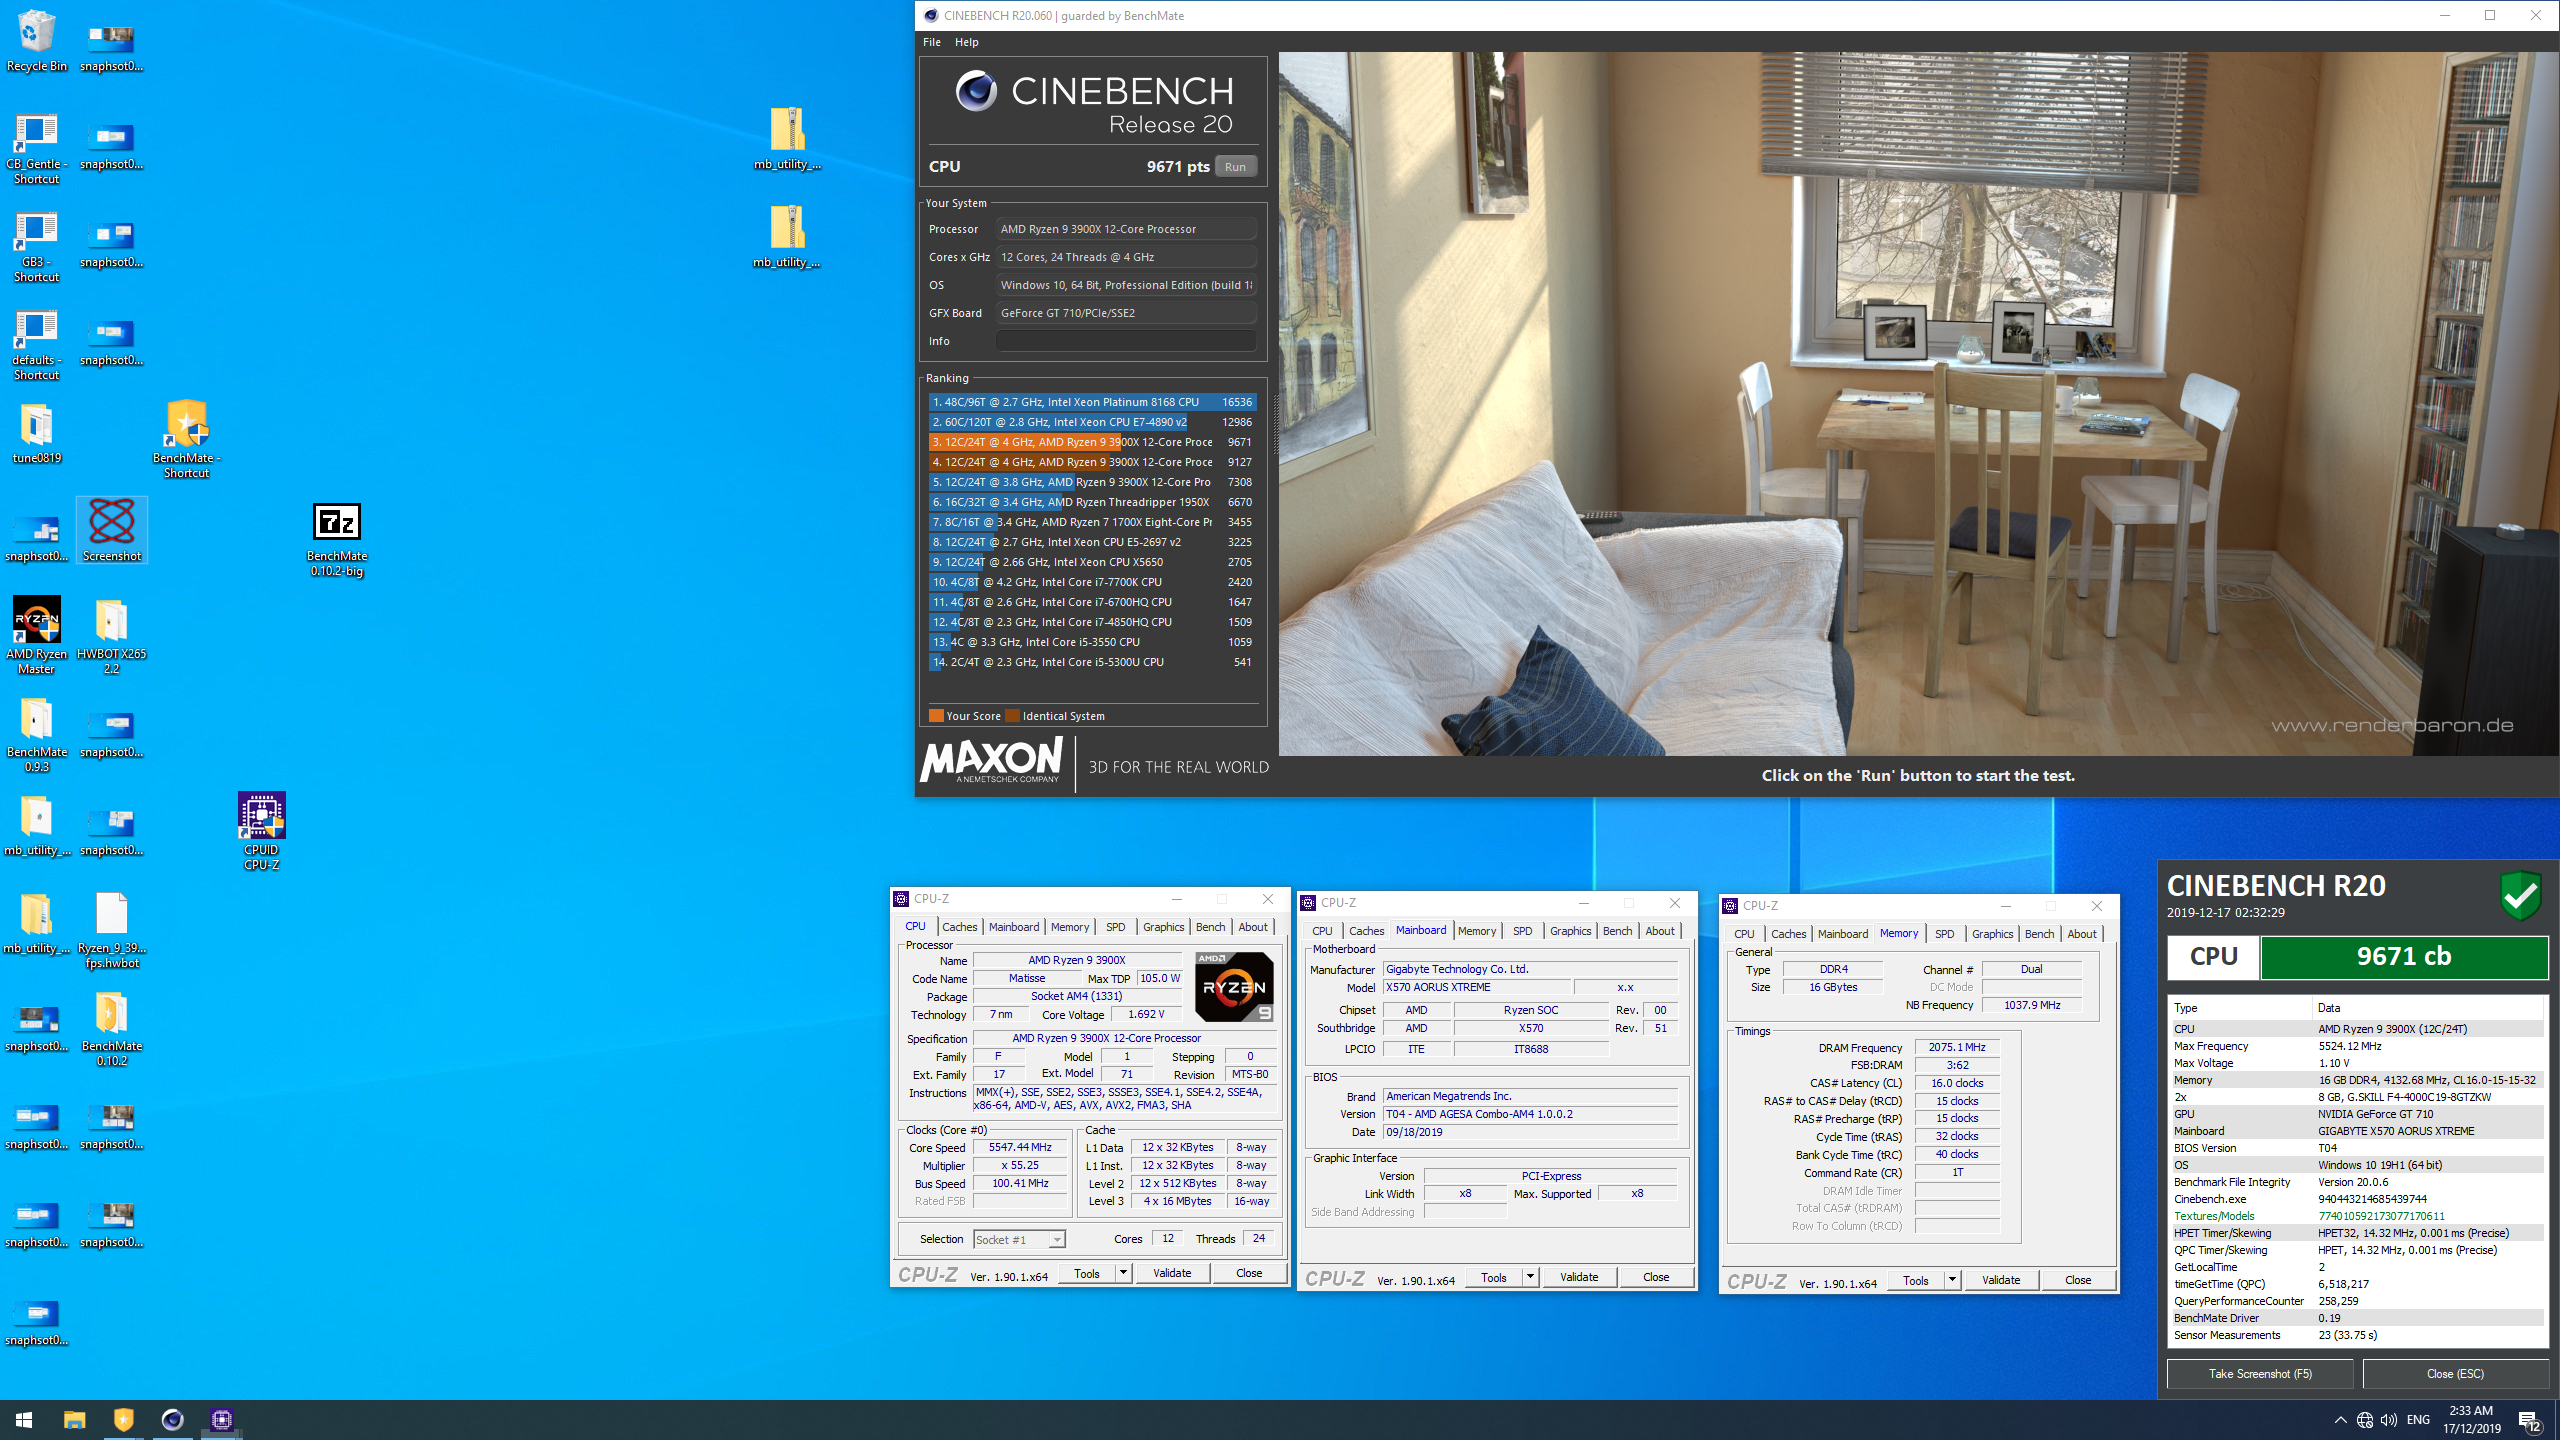This screenshot has width=2560, height=1440.
Task: Open the Cinebench Help menu
Action: (966, 42)
